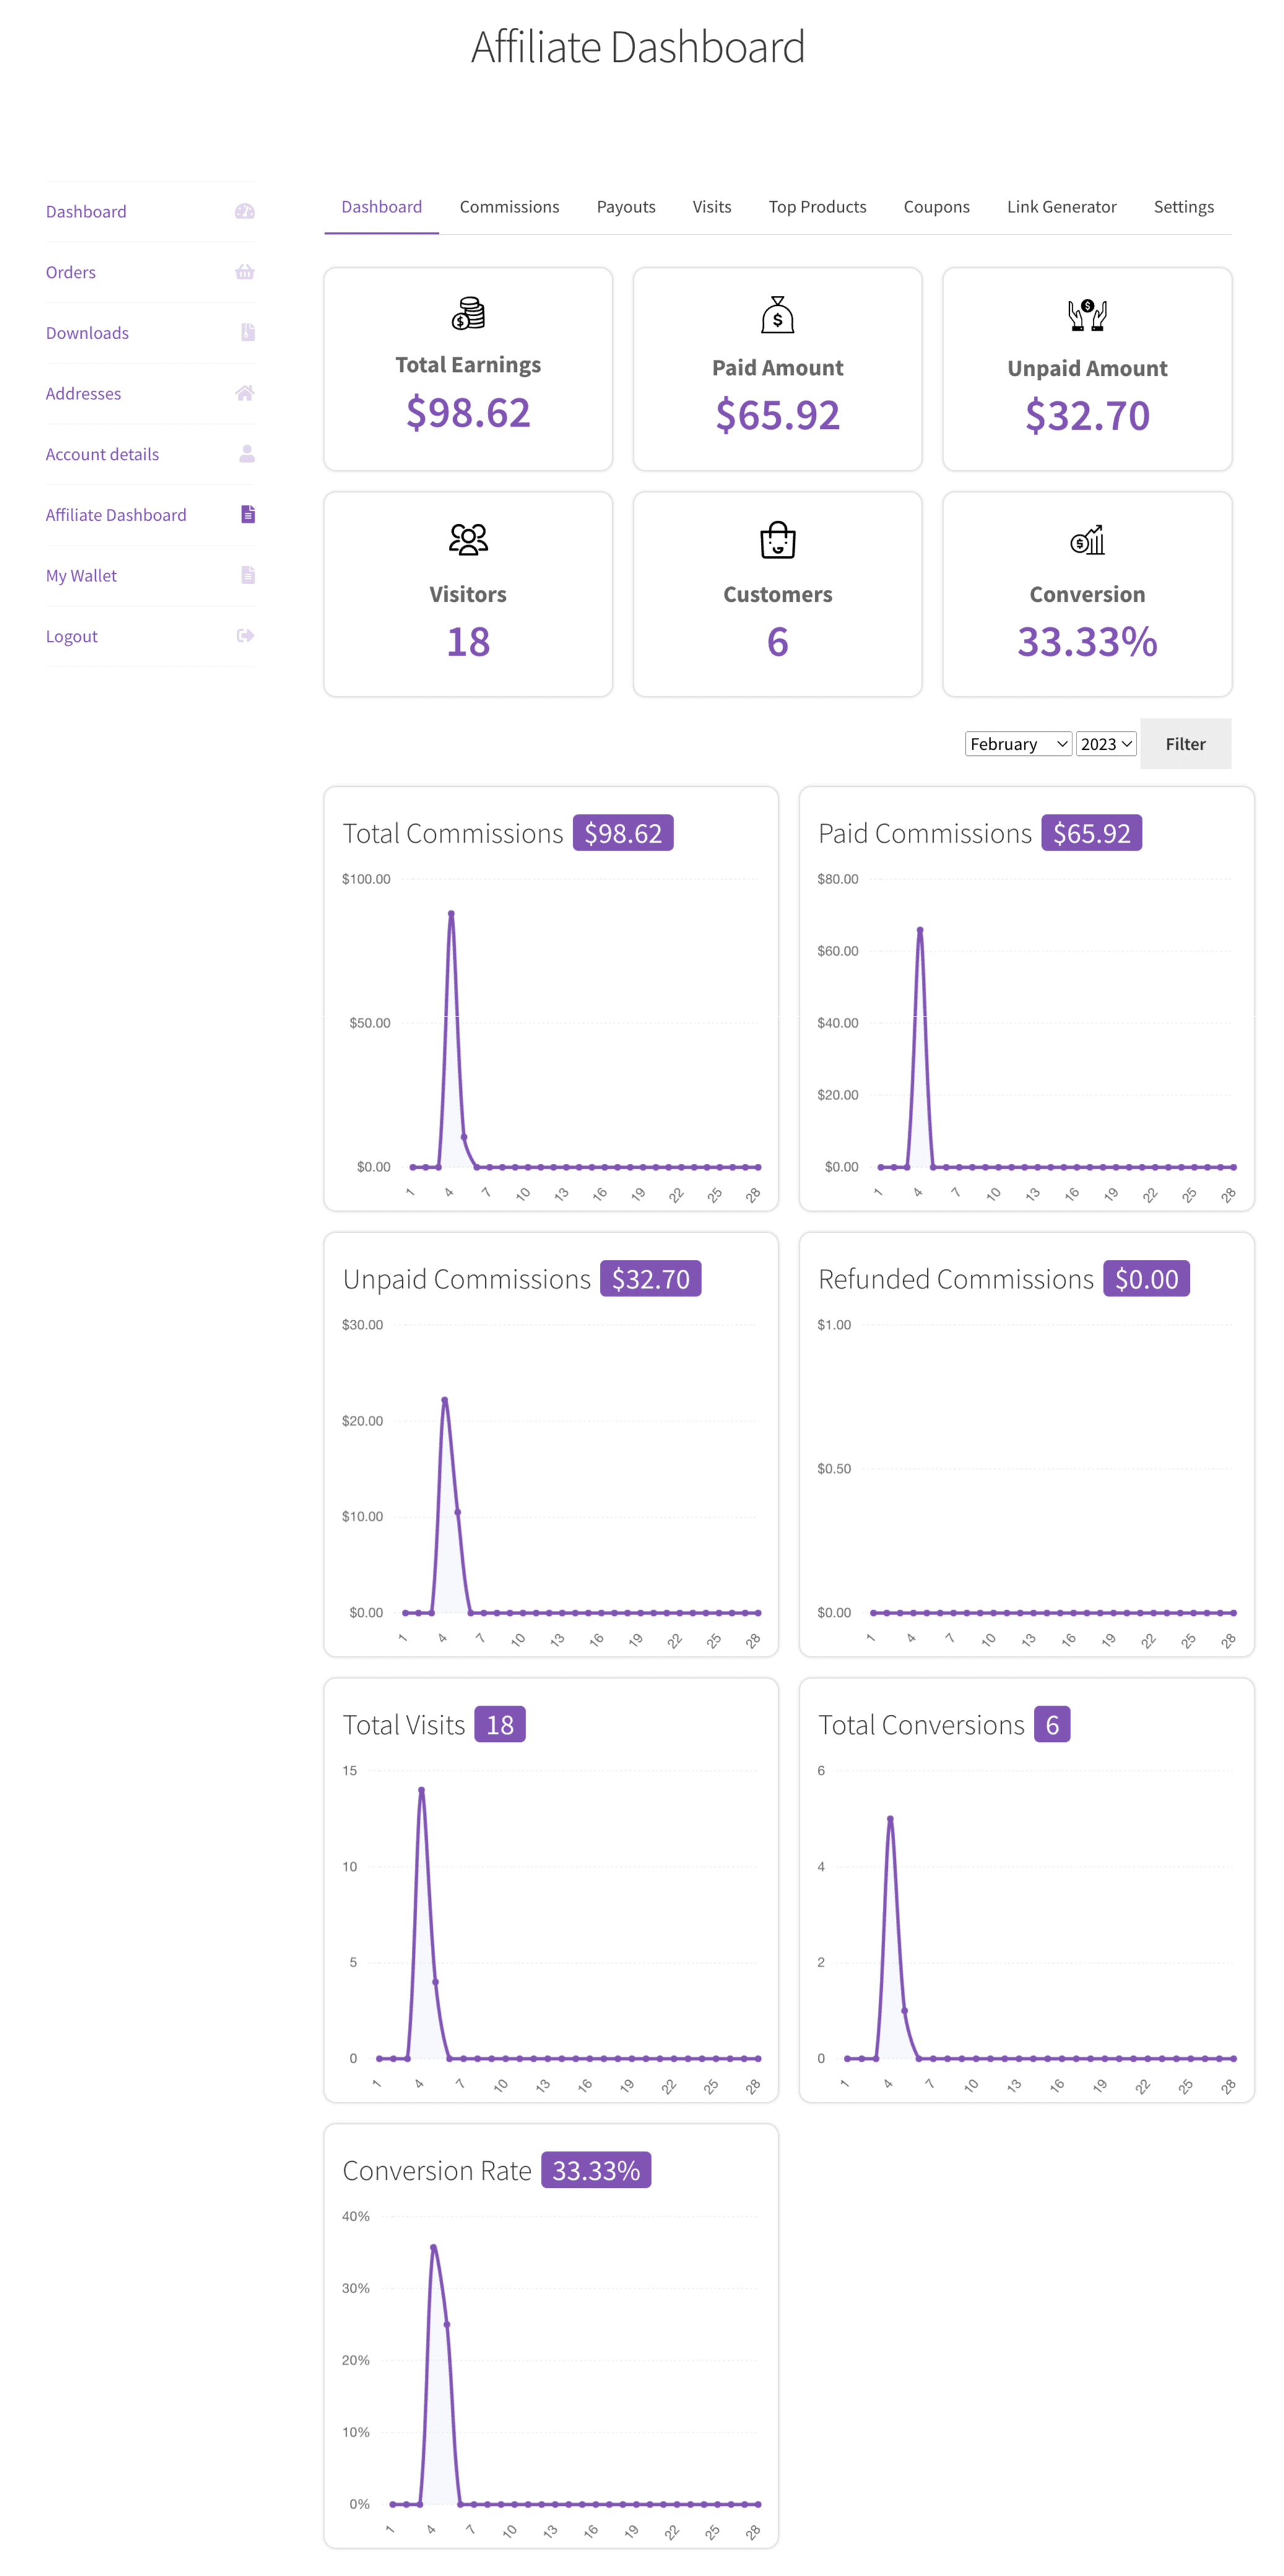Screen dimensions: 1284x2576
Task: Click the hands icon above Unpaid Amount
Action: coord(1086,315)
